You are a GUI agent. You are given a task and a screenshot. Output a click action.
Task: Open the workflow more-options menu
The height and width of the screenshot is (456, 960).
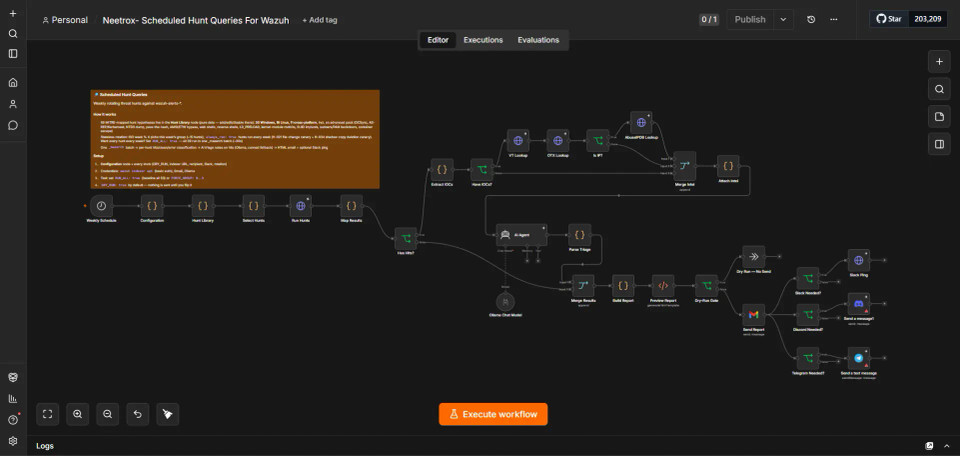click(833, 20)
